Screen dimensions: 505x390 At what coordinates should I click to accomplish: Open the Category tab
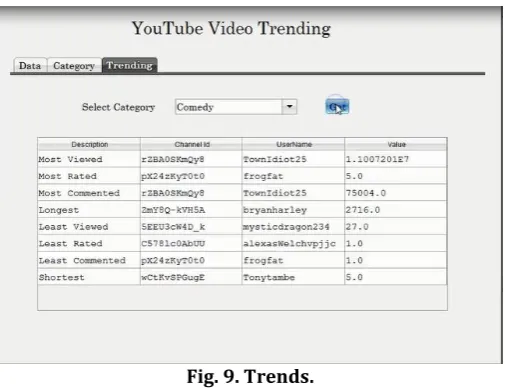[74, 65]
